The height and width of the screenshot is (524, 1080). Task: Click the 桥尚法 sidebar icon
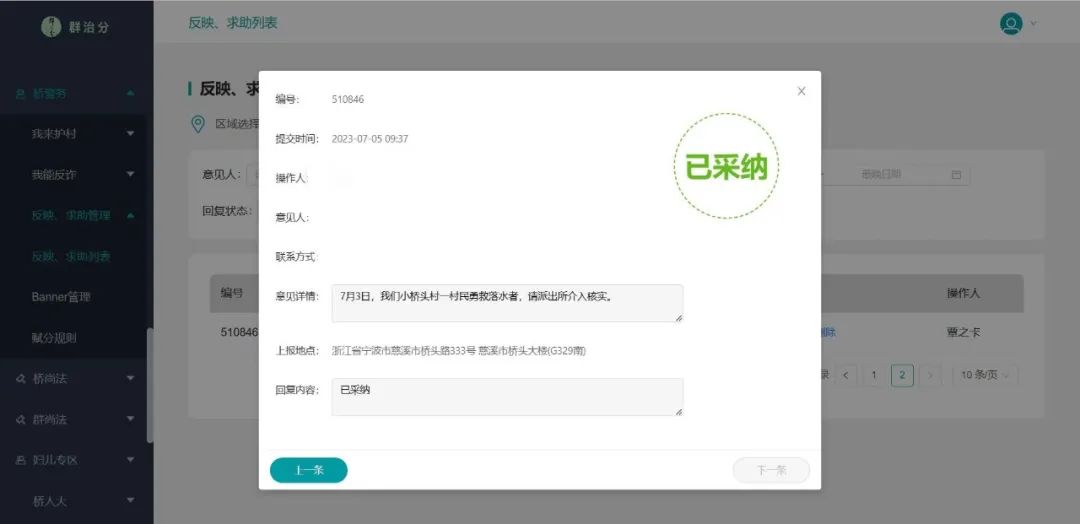point(21,379)
